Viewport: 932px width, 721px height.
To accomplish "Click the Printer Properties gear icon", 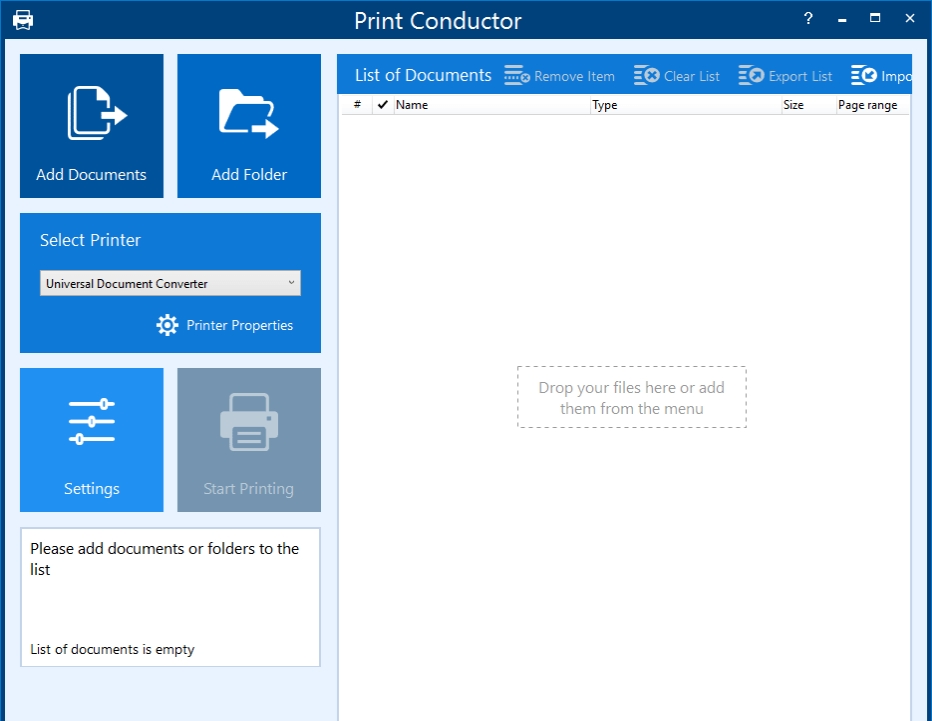I will tap(167, 325).
